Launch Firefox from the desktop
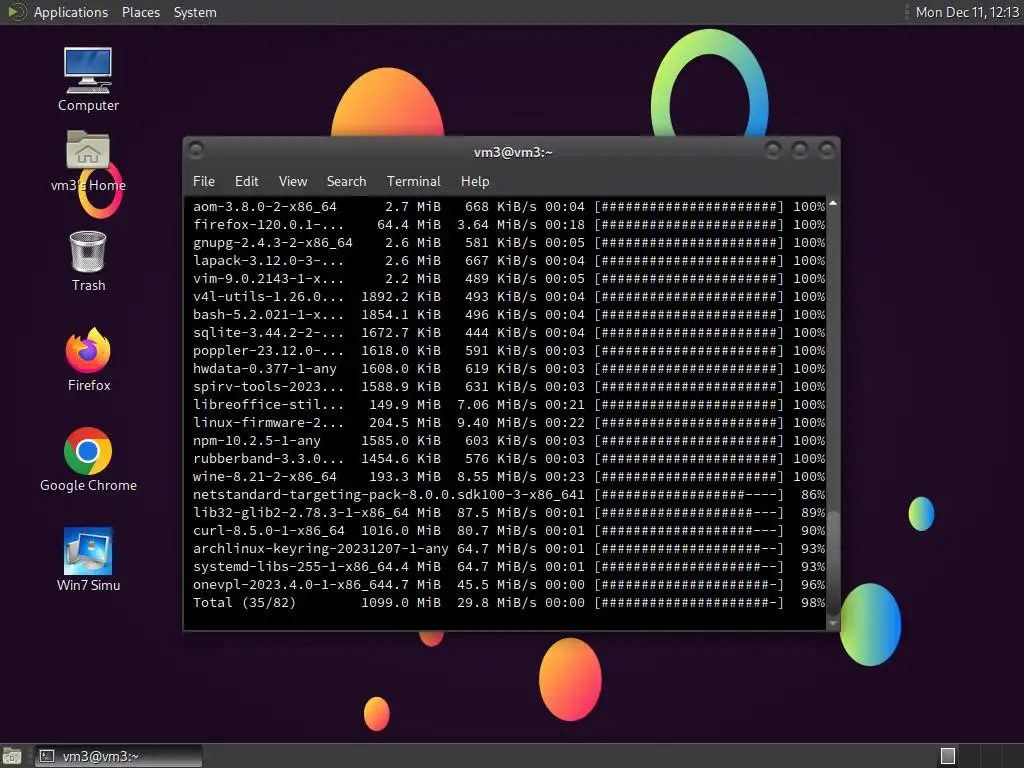 (88, 360)
